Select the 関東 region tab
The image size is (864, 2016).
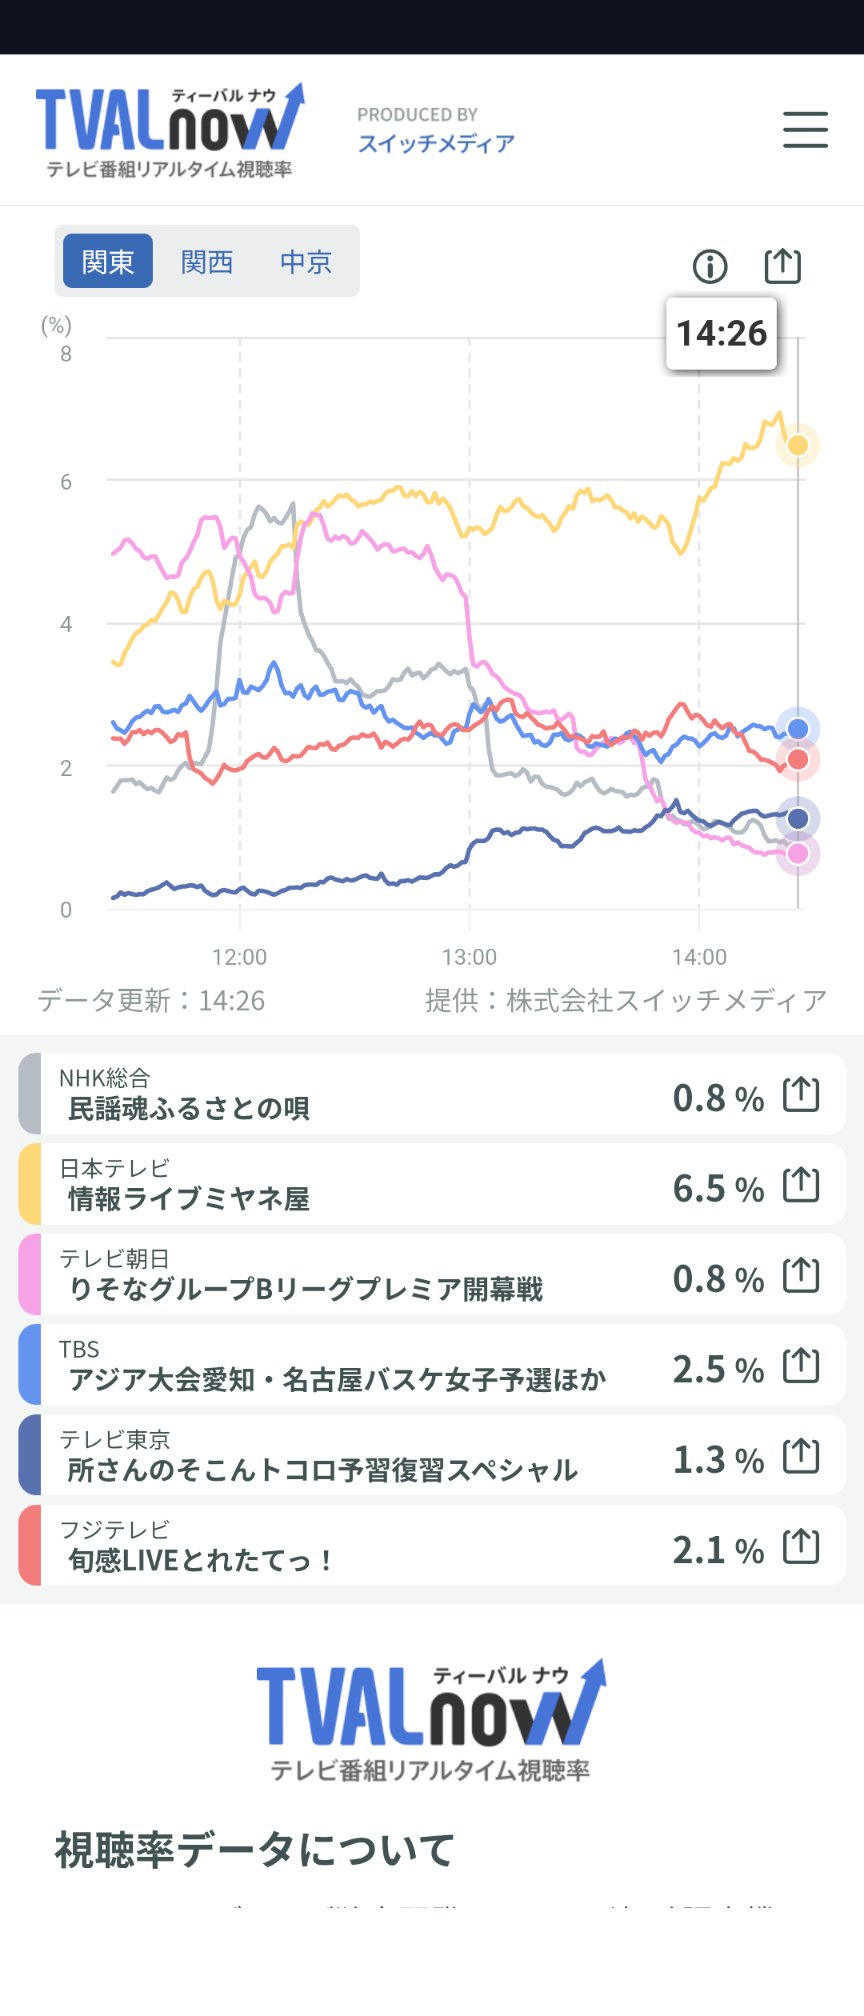coord(108,261)
